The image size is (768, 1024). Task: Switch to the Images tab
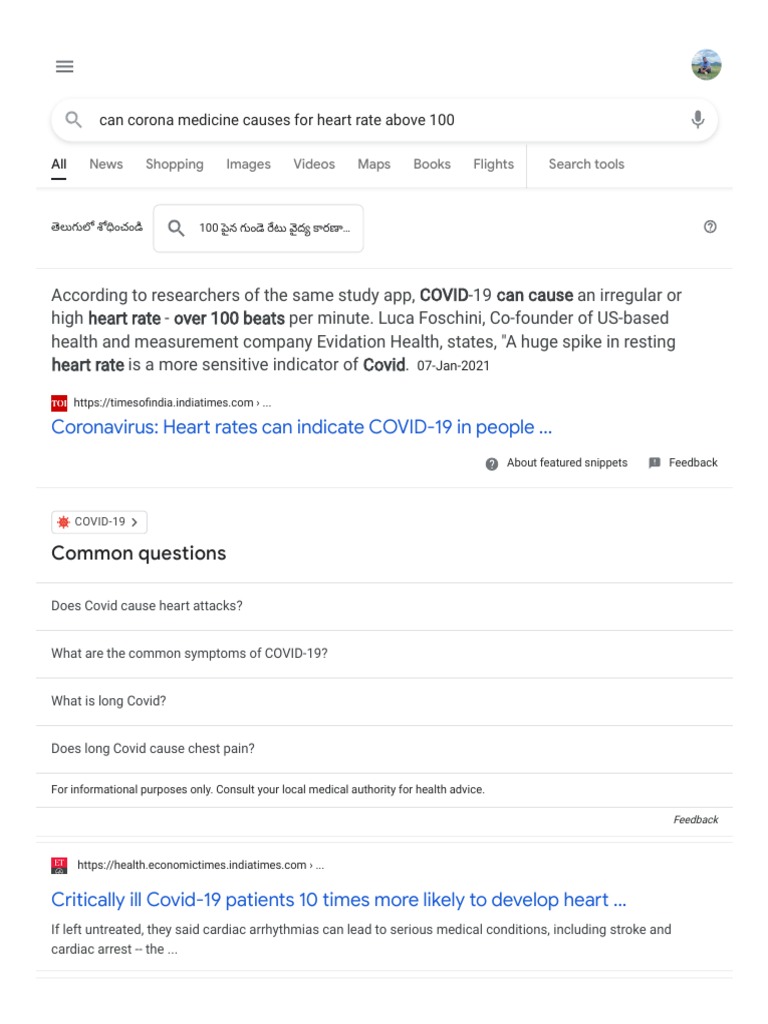(248, 165)
